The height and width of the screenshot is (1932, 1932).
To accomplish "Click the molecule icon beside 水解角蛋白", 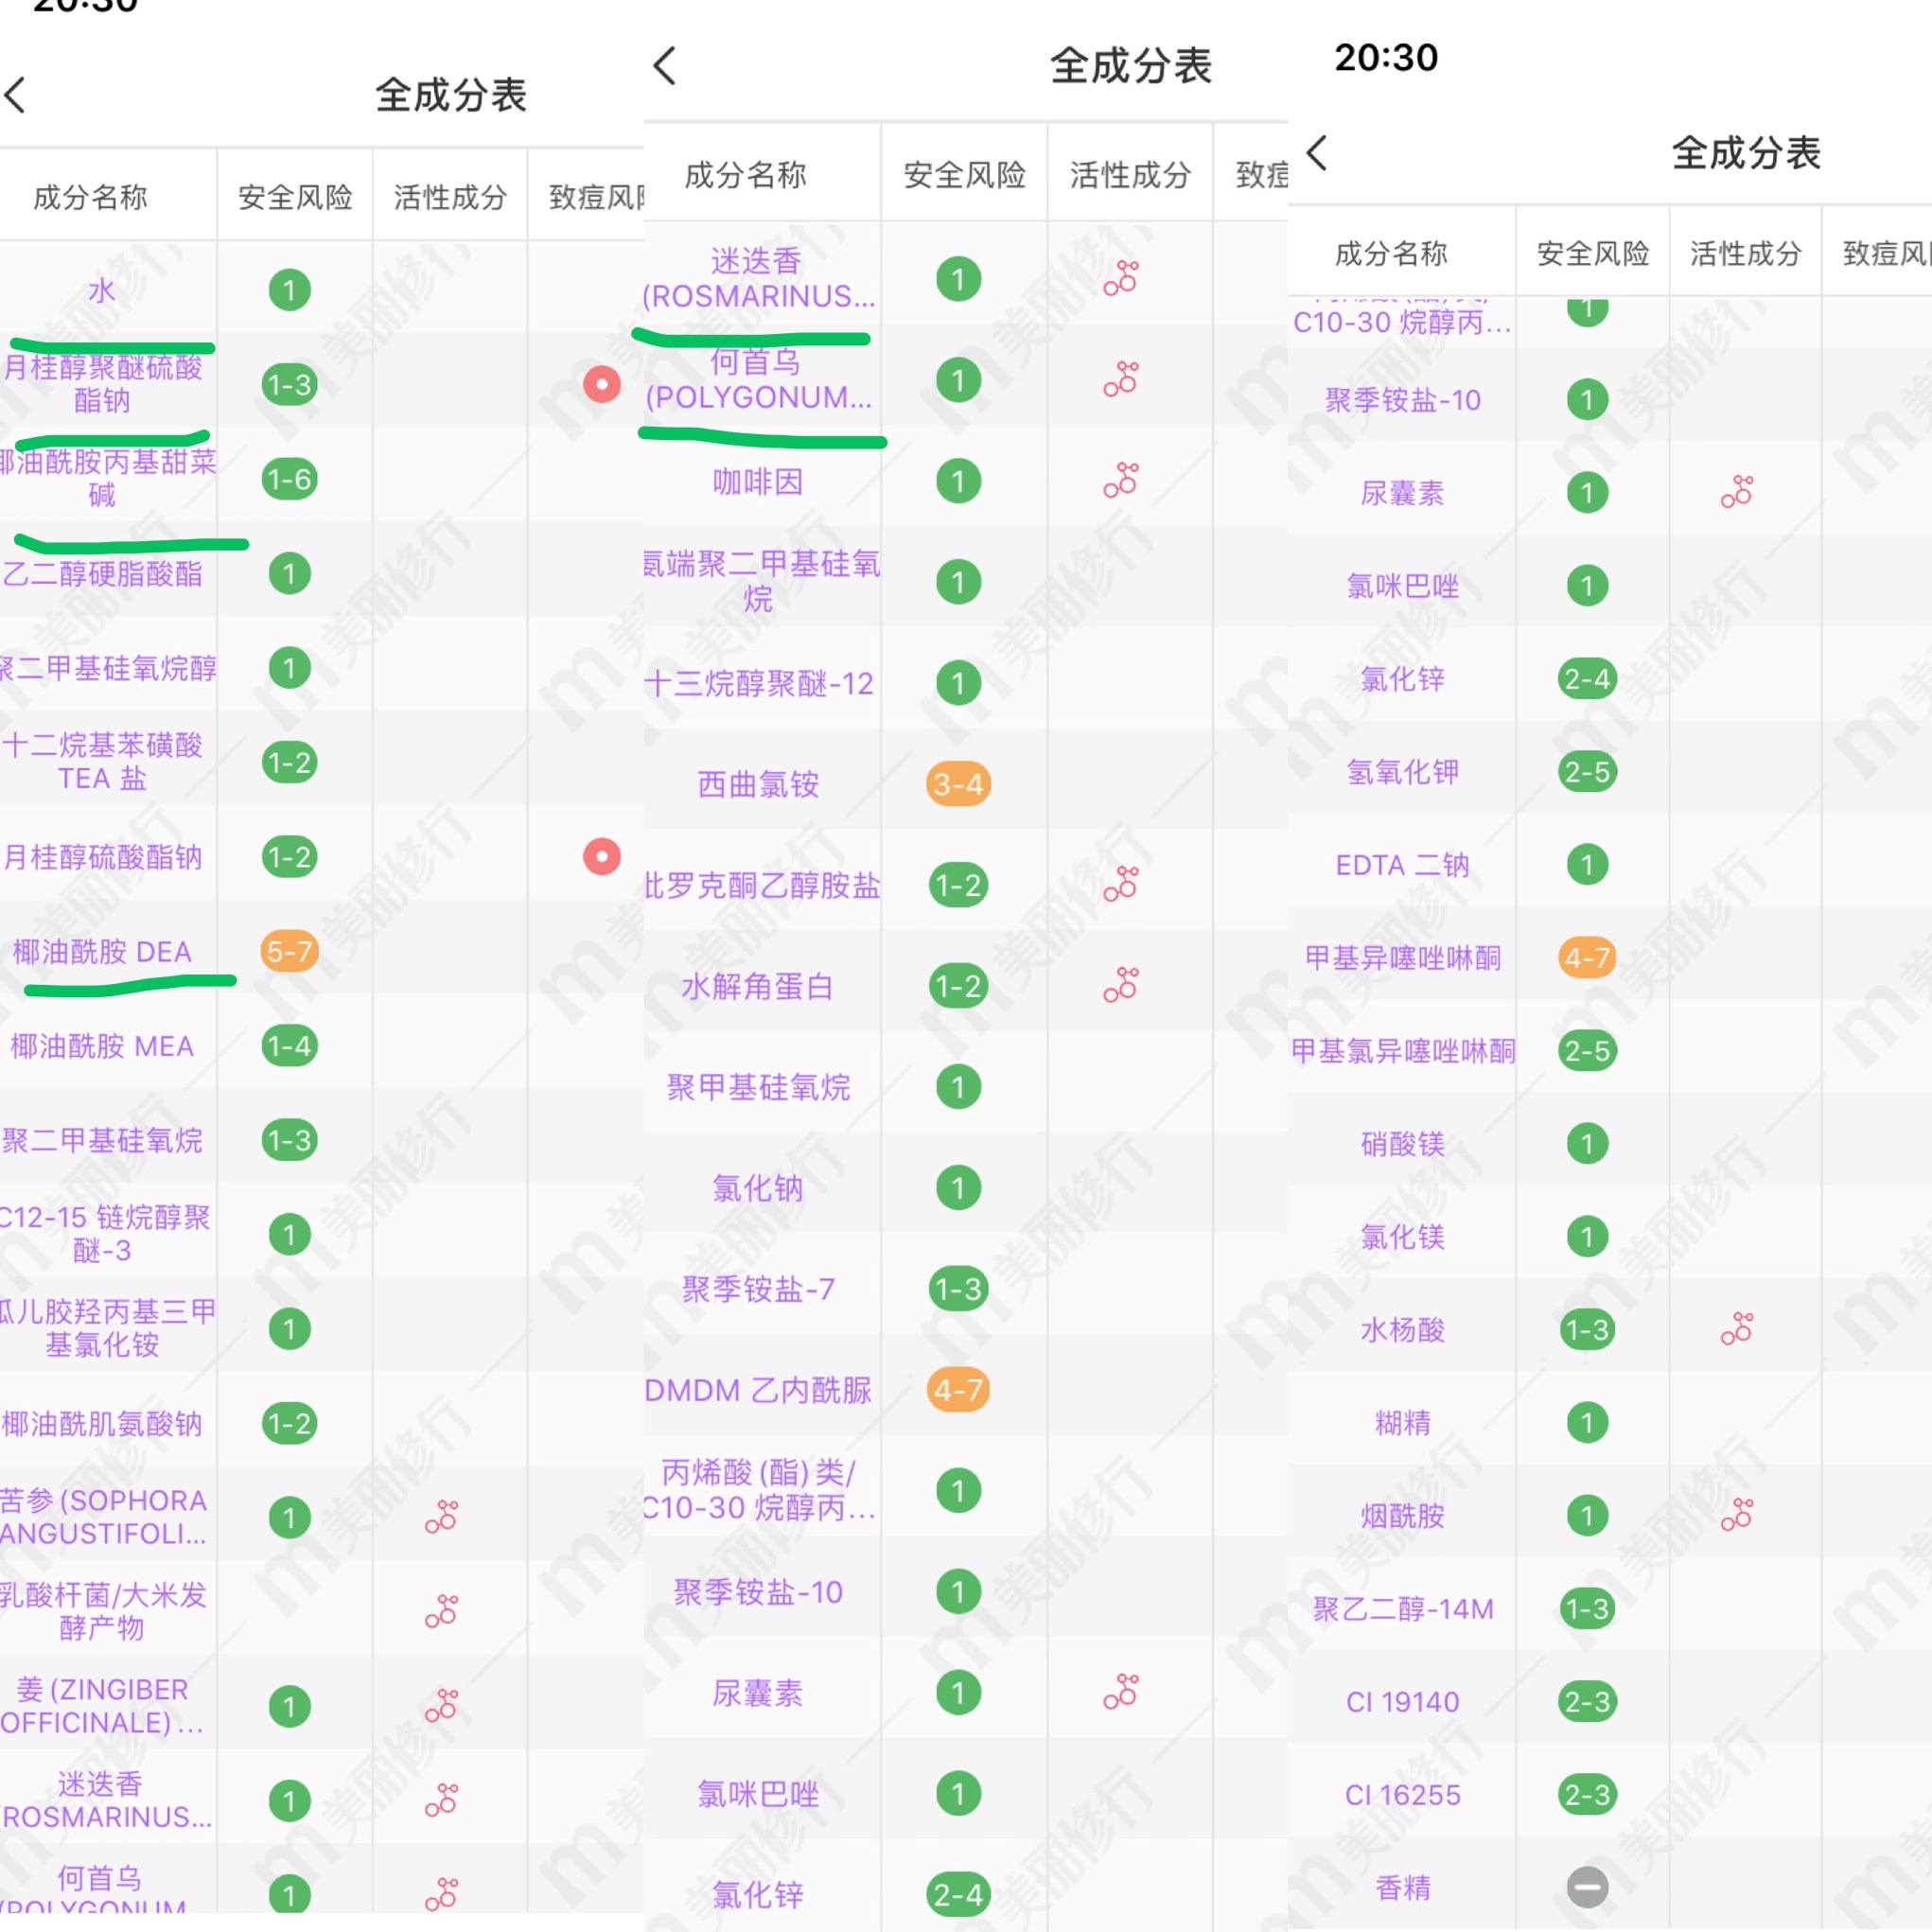I will [x=1122, y=984].
